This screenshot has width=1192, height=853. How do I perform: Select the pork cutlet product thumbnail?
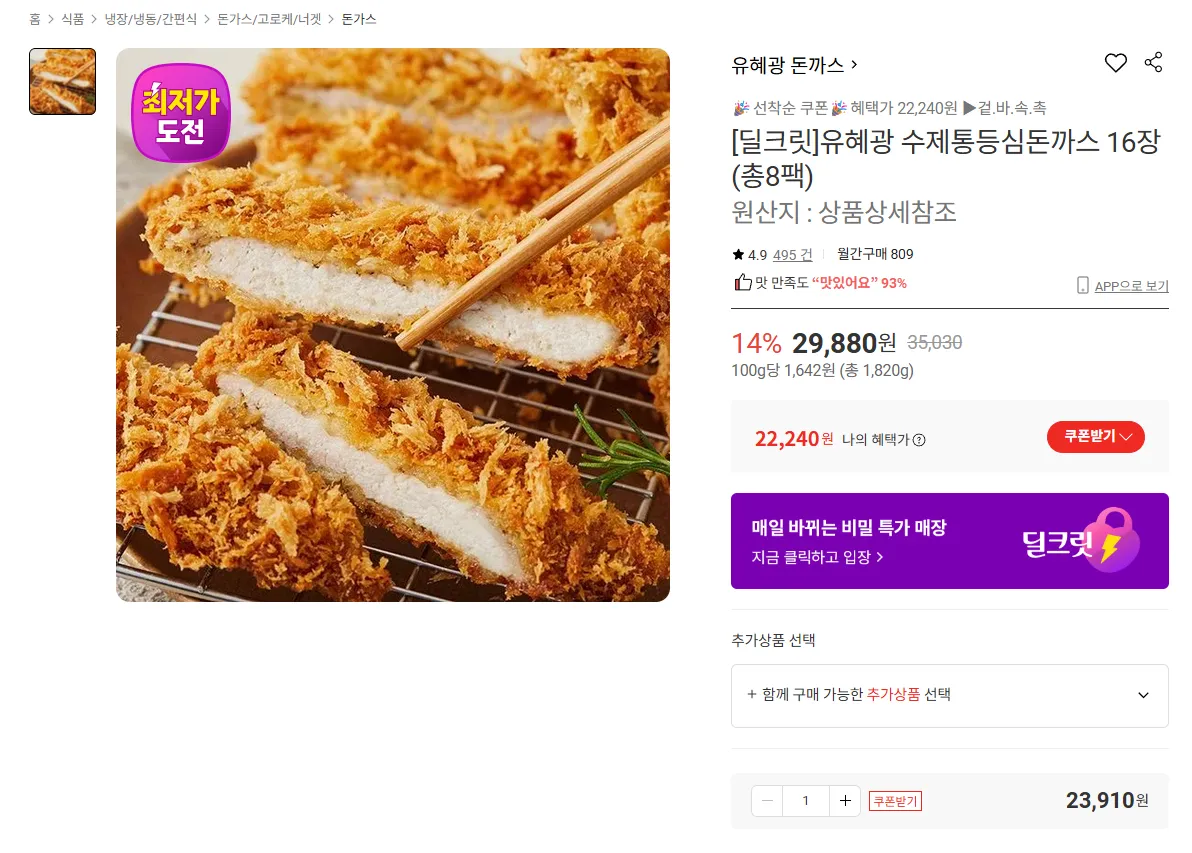pyautogui.click(x=63, y=81)
